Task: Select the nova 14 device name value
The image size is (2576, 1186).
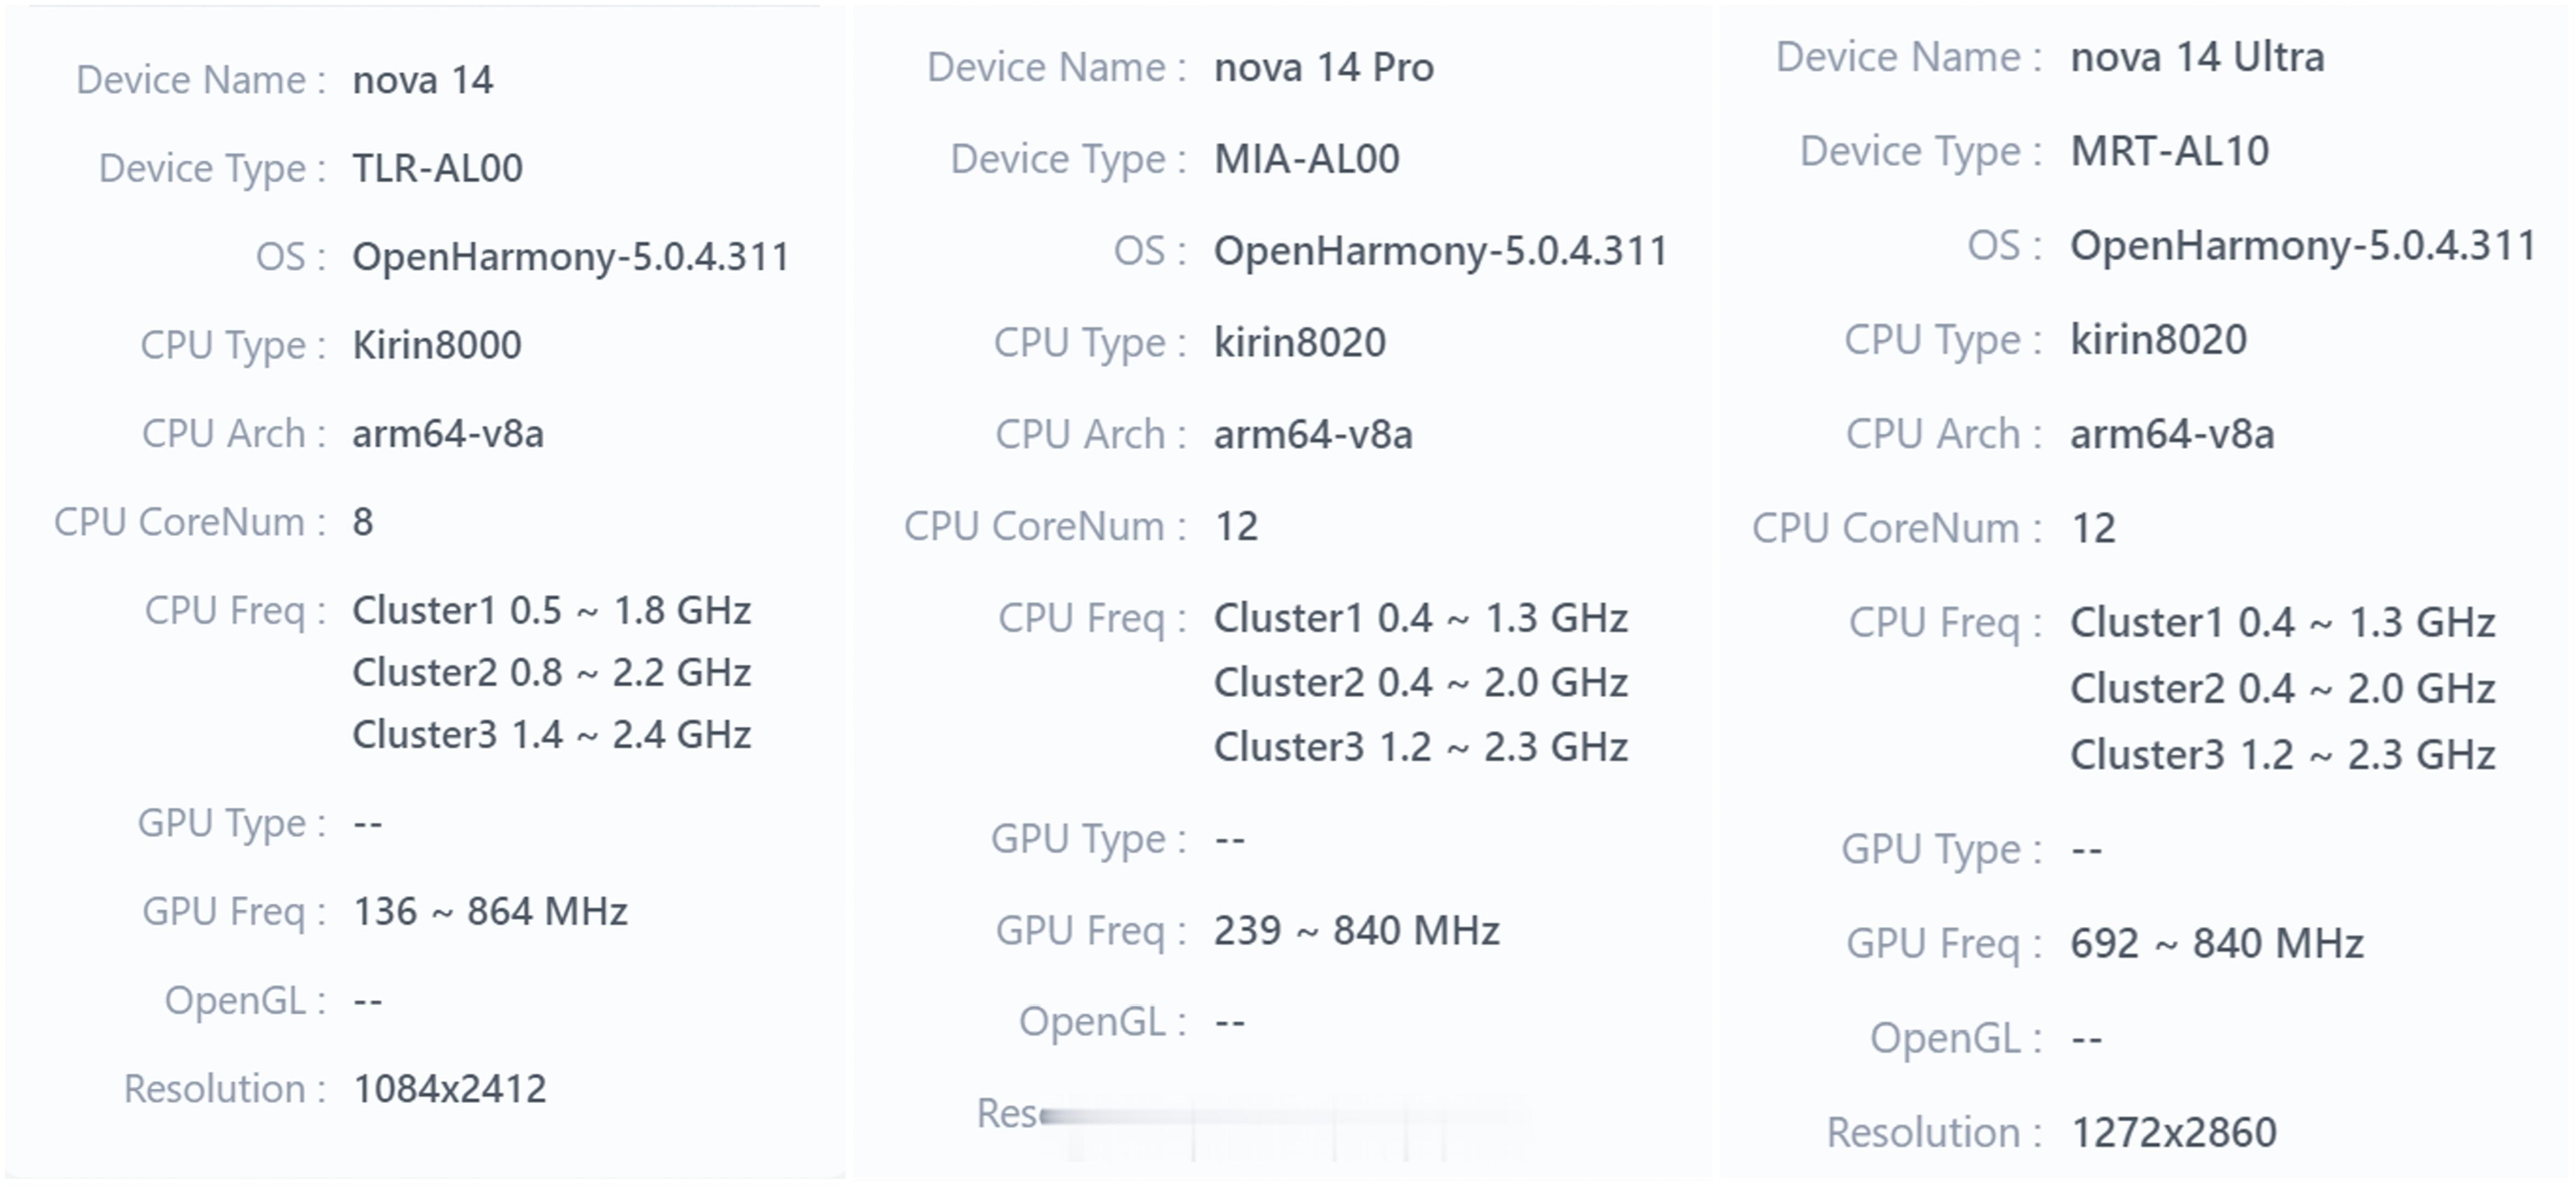Action: (x=422, y=80)
